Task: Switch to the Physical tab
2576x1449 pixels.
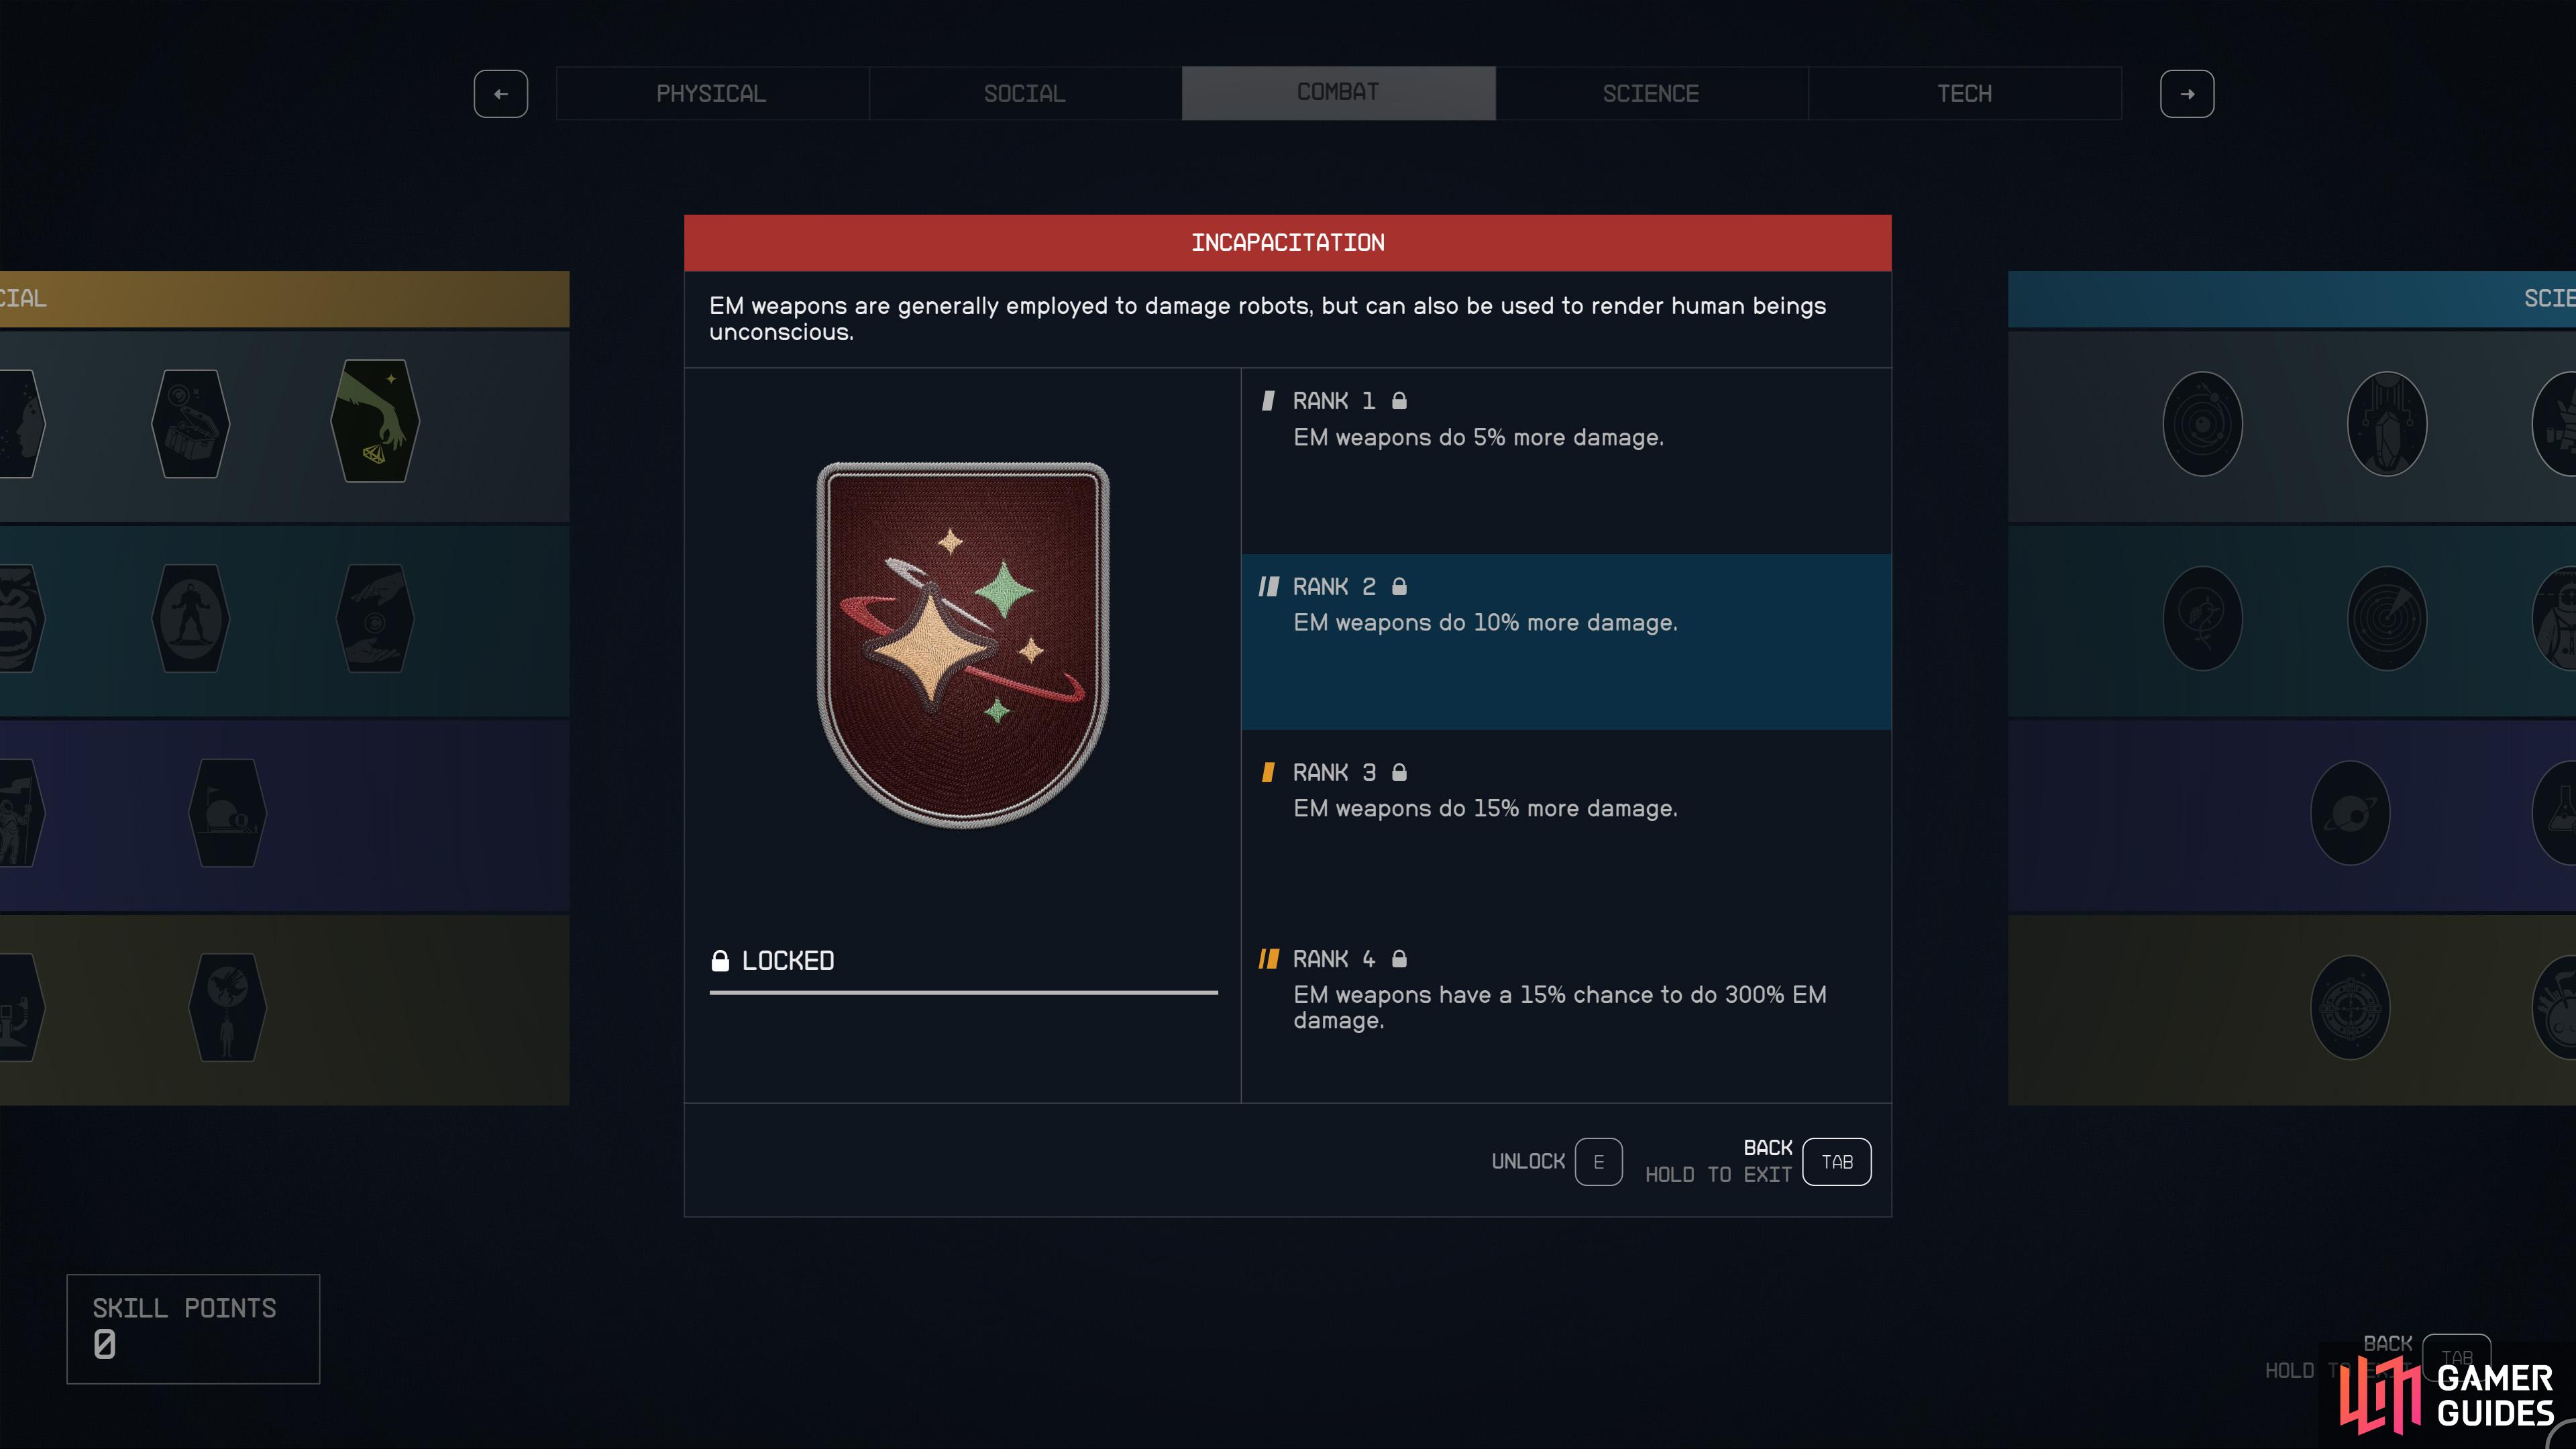Action: tap(712, 94)
